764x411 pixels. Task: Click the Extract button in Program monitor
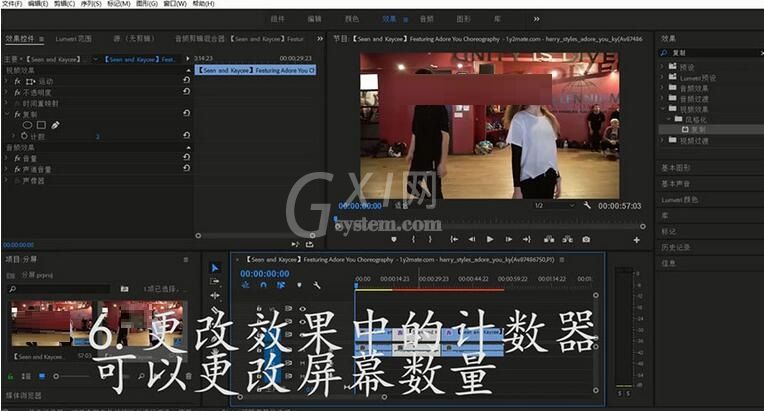tap(568, 239)
